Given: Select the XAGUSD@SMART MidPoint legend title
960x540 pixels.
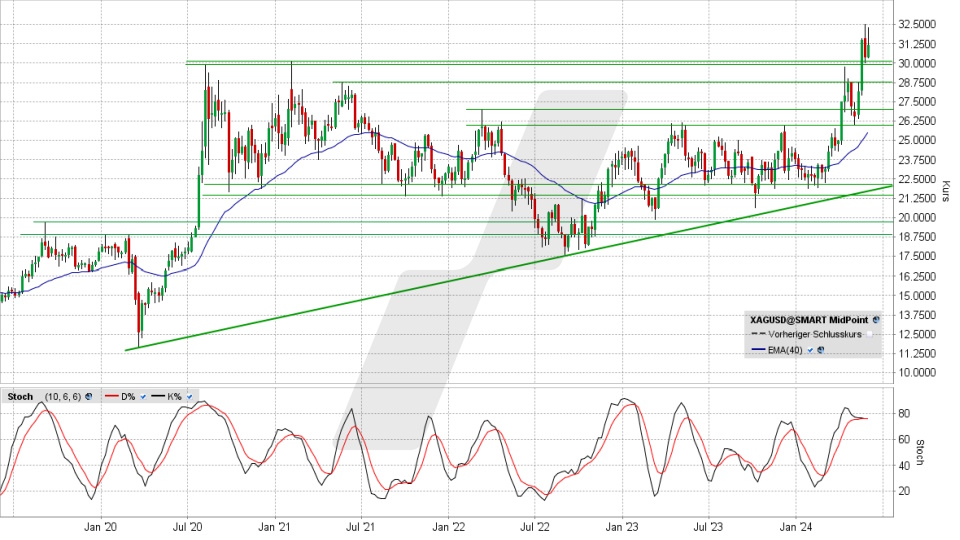Looking at the screenshot, I should tap(809, 320).
